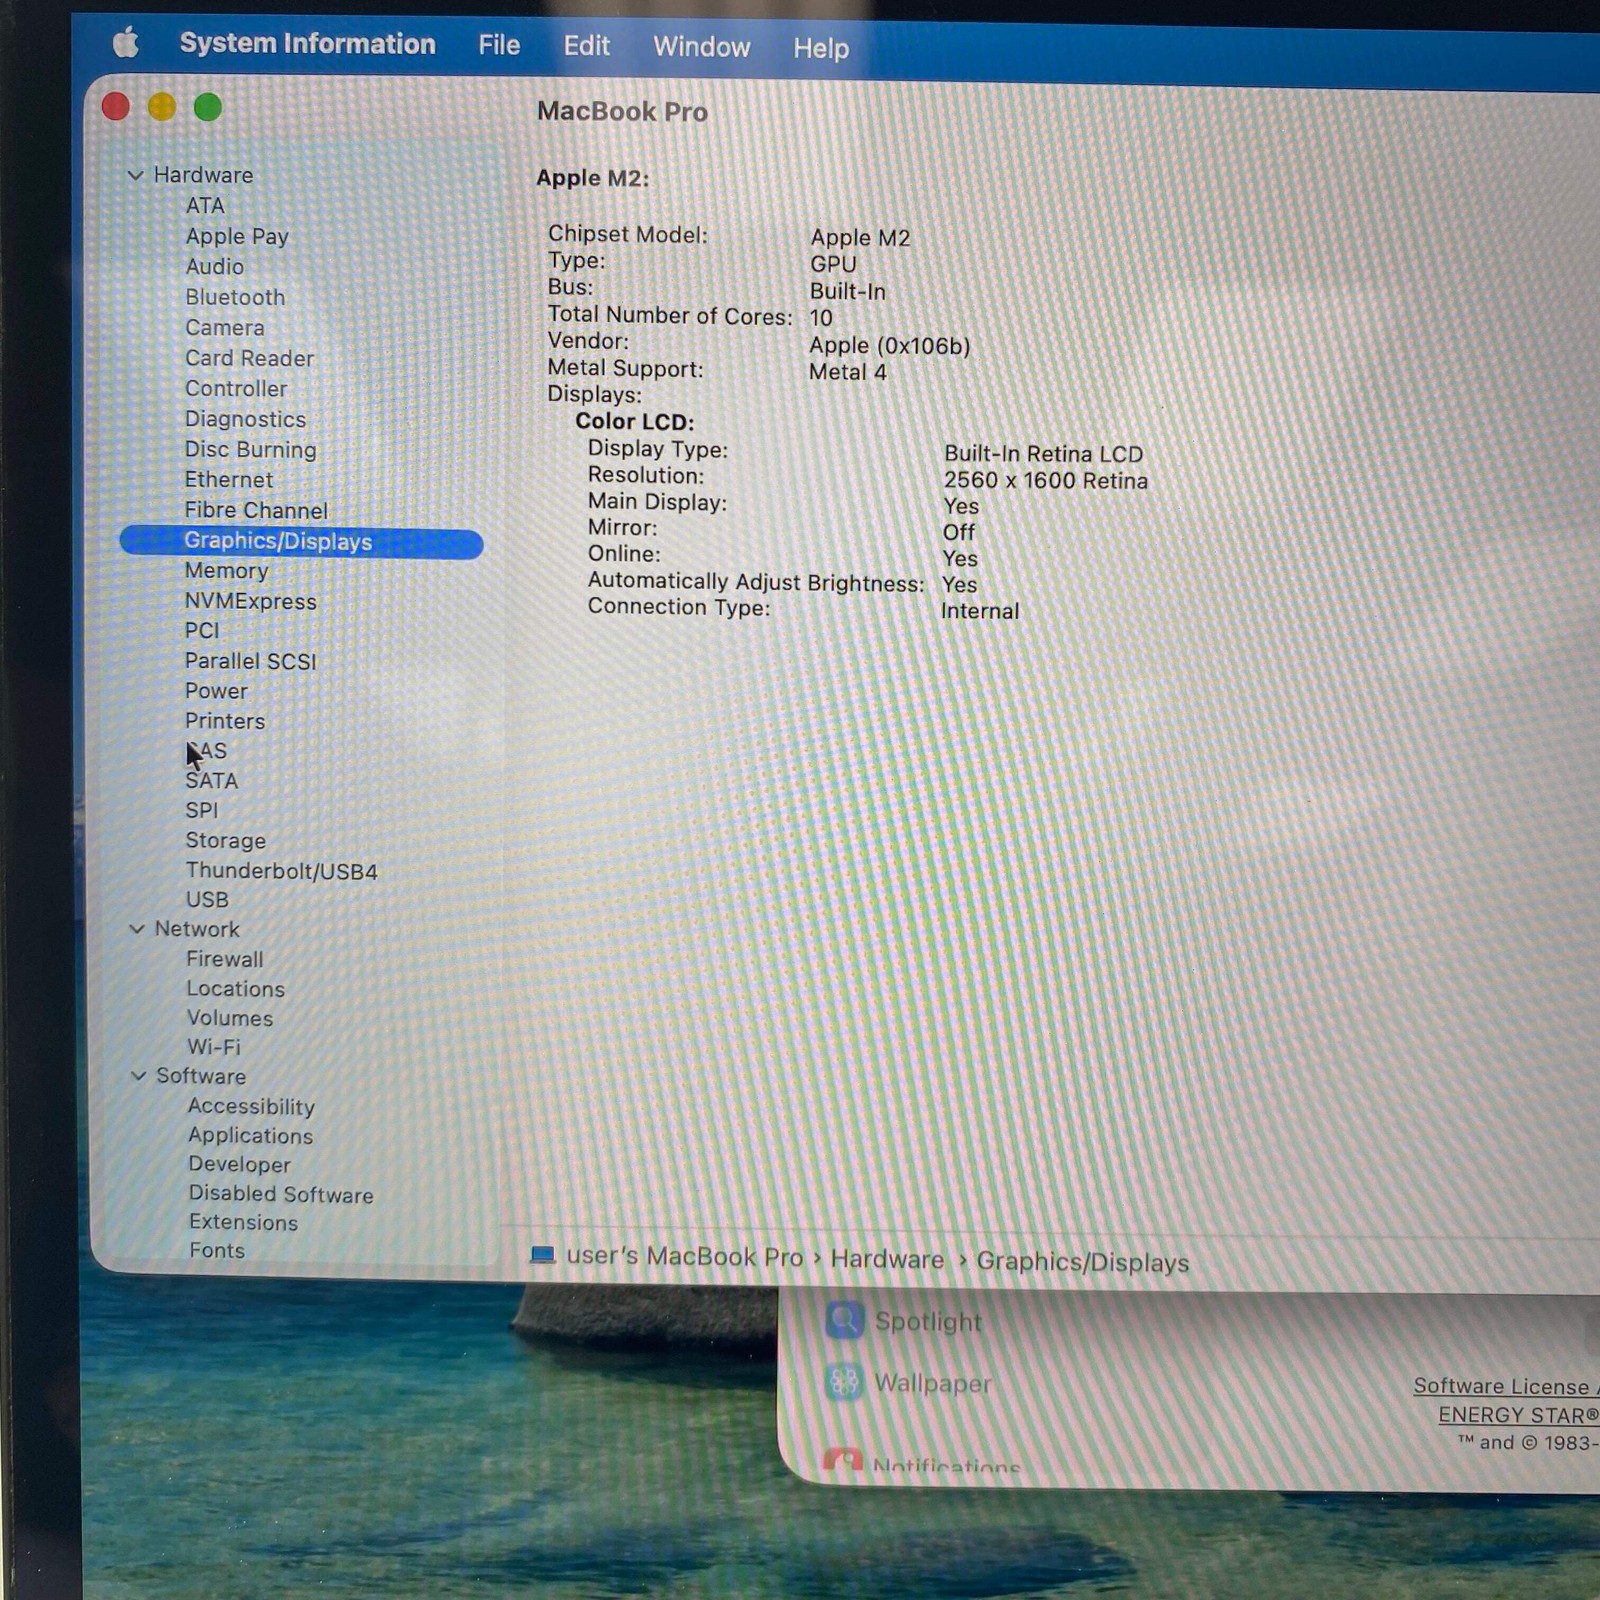Select Diagnostics in the sidebar
The width and height of the screenshot is (1600, 1600).
point(245,420)
